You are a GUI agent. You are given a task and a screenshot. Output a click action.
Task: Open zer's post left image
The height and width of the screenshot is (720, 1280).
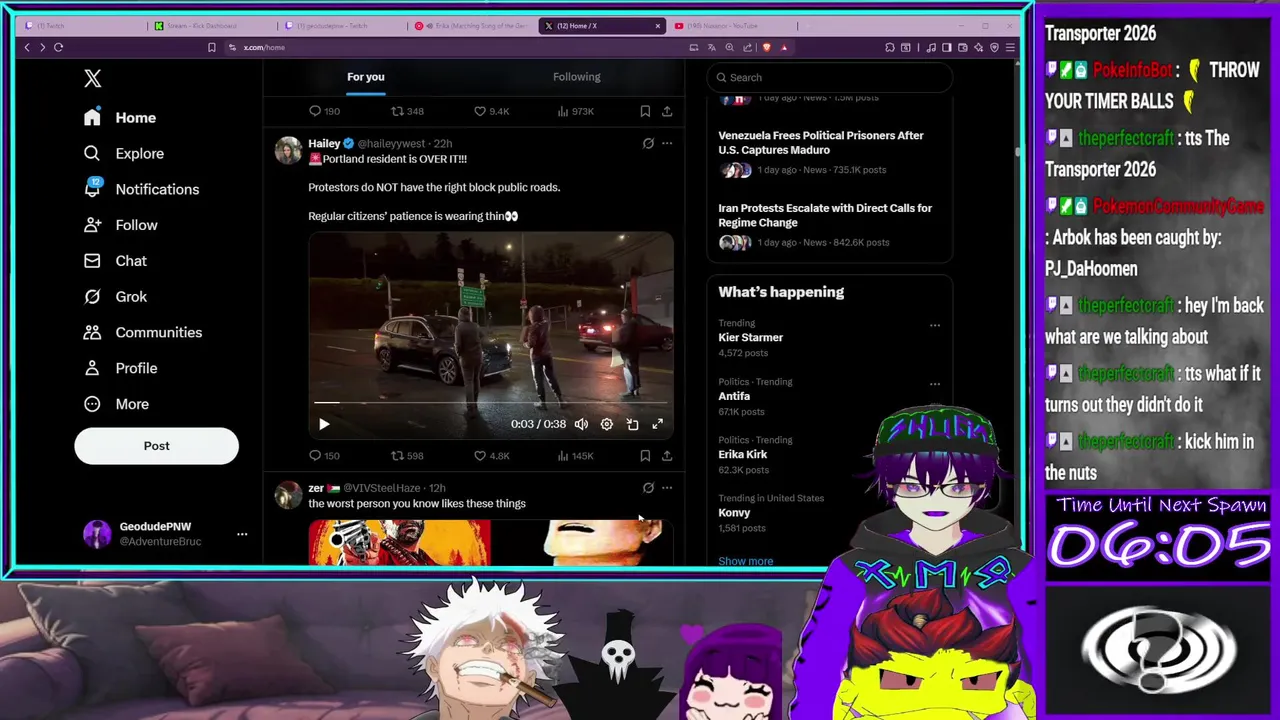tap(400, 542)
